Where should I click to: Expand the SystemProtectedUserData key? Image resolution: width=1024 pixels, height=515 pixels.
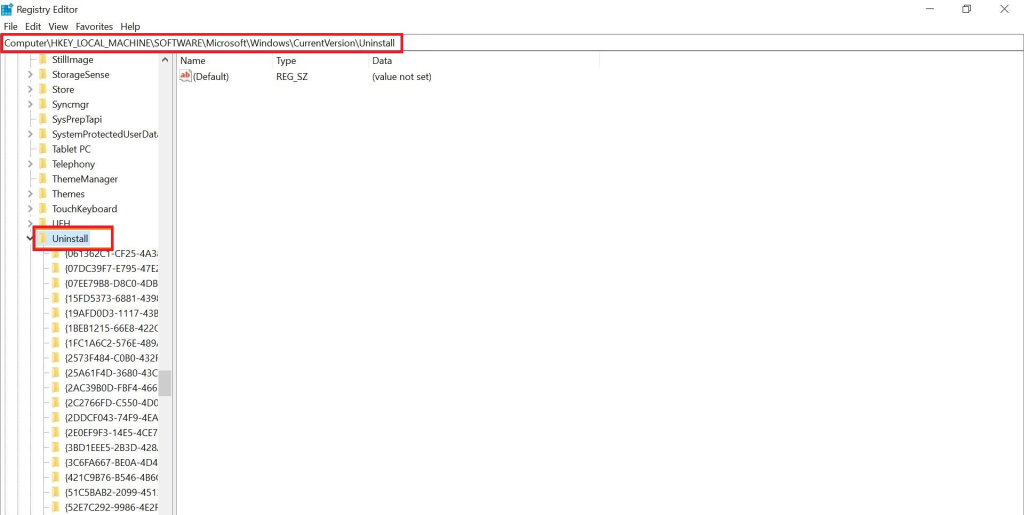30,134
